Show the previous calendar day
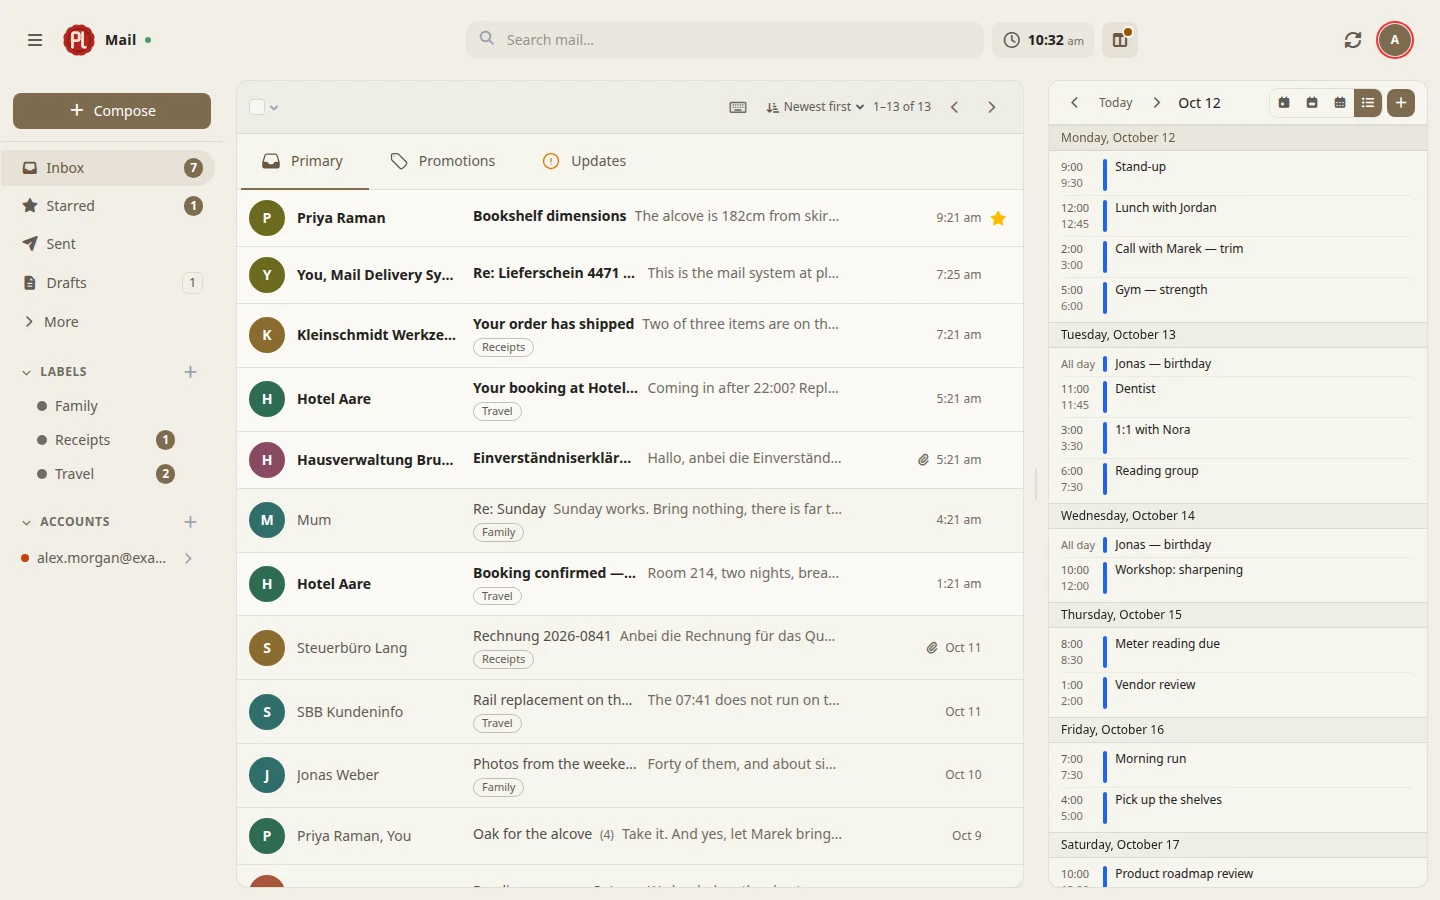 (1074, 103)
